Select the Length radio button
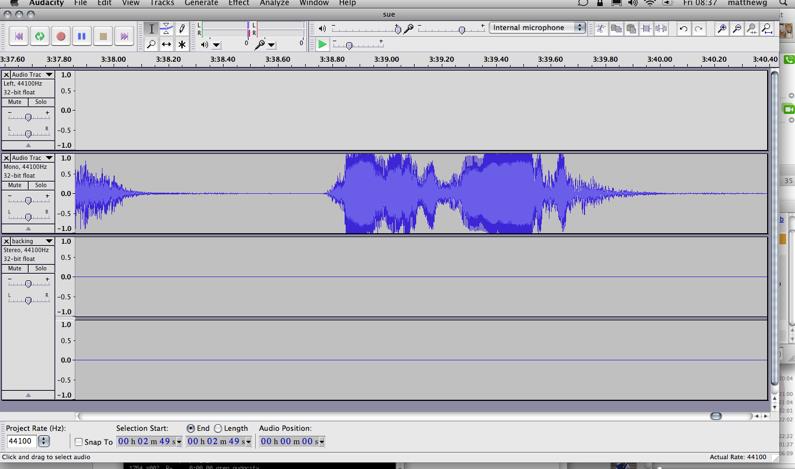Screen dimensions: 795x469 218,429
